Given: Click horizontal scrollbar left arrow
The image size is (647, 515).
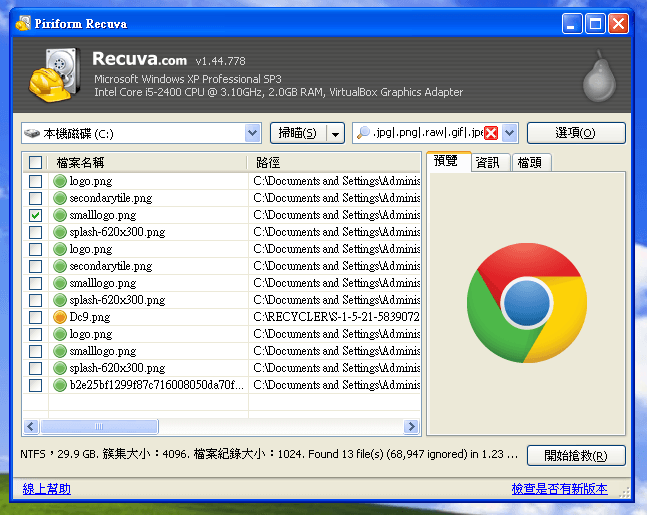Looking at the screenshot, I should point(31,426).
